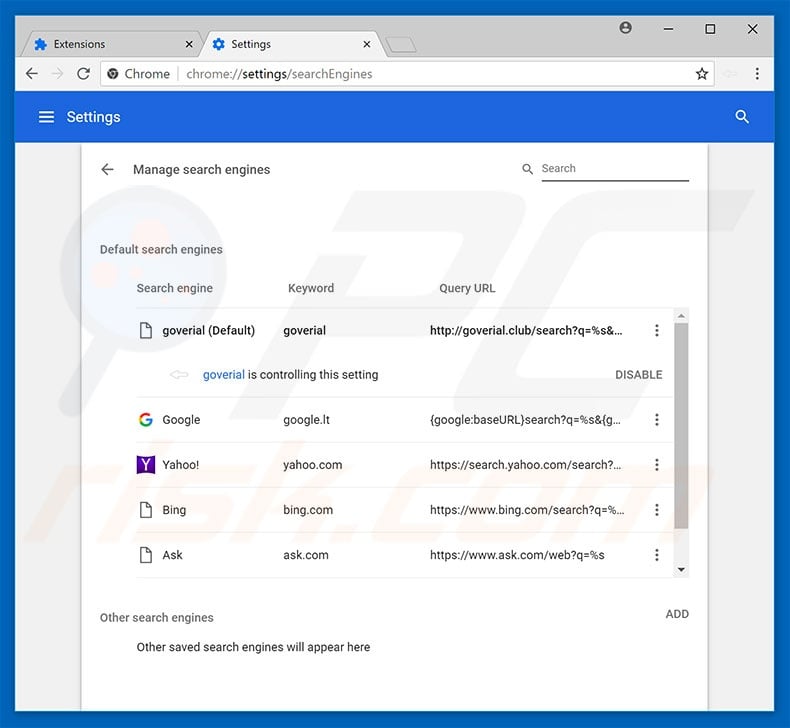This screenshot has height=728, width=790.
Task: Close the Extensions tab
Action: (189, 44)
